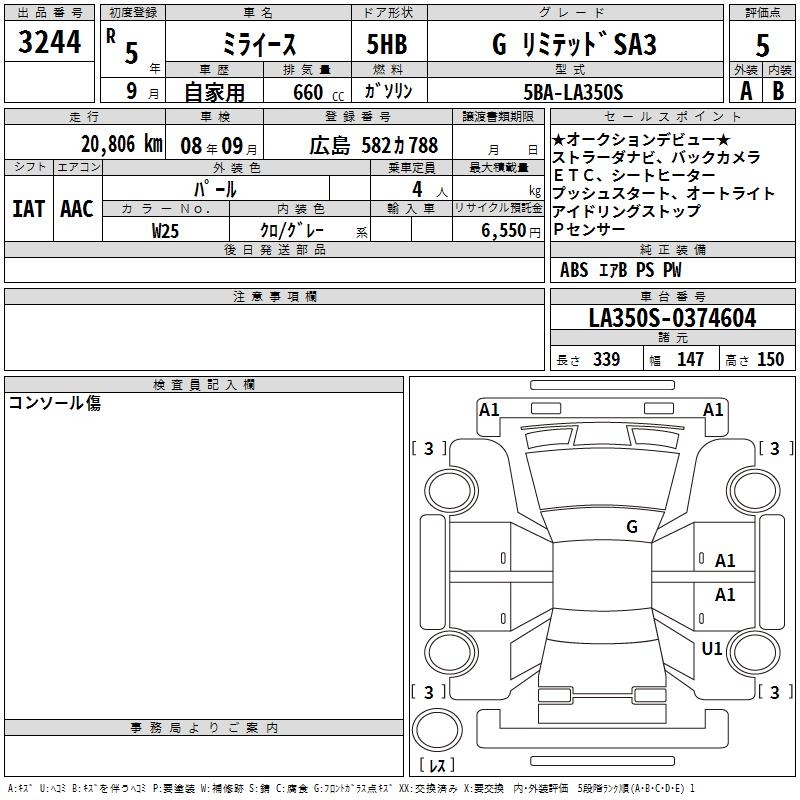Click the spare tire circle on diagram
800x800 pixels.
(x=437, y=730)
